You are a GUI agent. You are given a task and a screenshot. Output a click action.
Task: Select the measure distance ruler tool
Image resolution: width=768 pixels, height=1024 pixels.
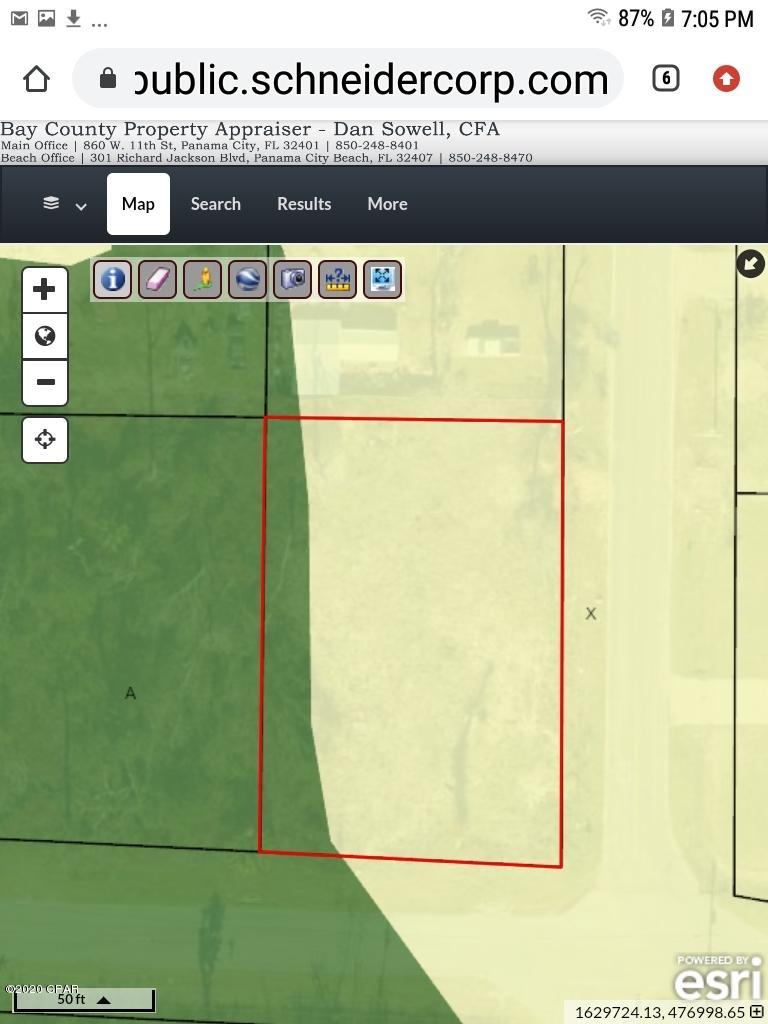coord(337,279)
